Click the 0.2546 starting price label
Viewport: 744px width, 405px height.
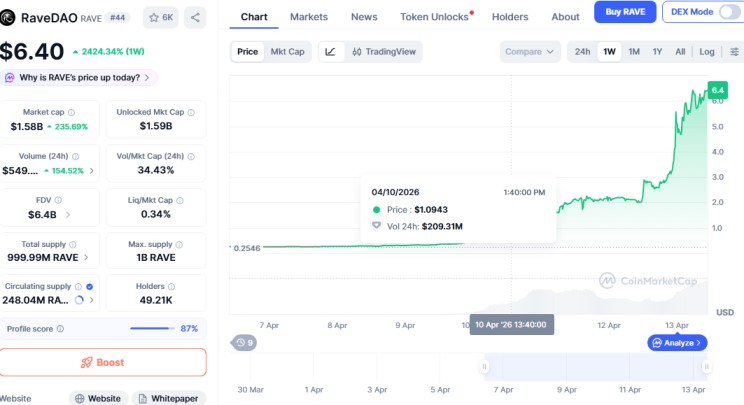click(x=247, y=248)
